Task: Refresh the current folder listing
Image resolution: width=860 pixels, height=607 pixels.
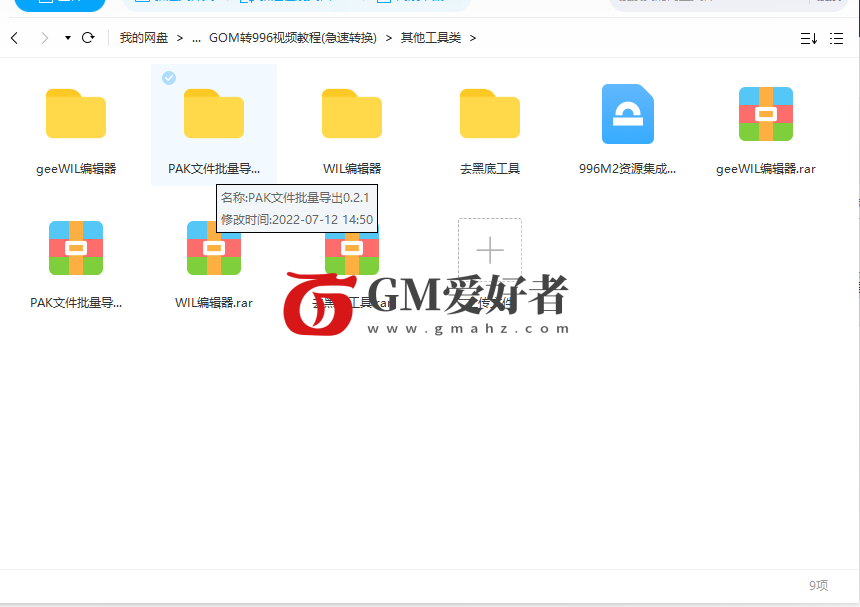Action: (88, 38)
